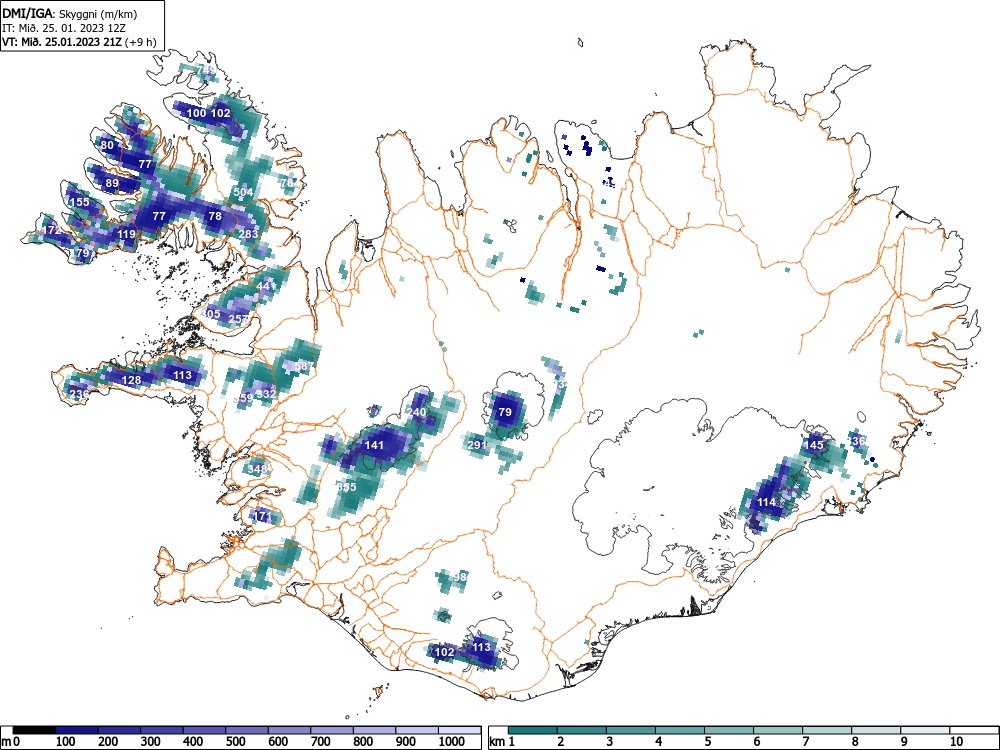Click the 179 value in the Westfjords
The image size is (1000, 750).
tap(81, 253)
